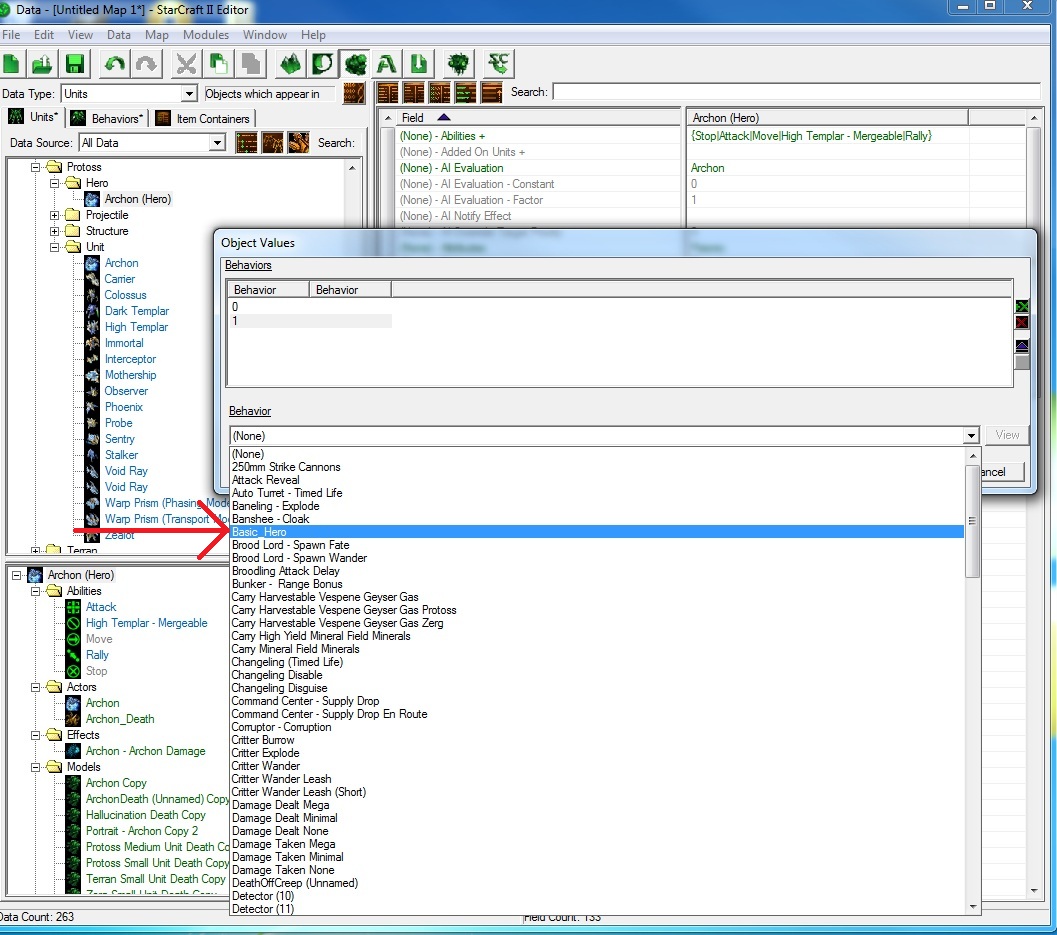This screenshot has width=1057, height=935.
Task: Click the green add behavior icon
Action: (x=1021, y=306)
